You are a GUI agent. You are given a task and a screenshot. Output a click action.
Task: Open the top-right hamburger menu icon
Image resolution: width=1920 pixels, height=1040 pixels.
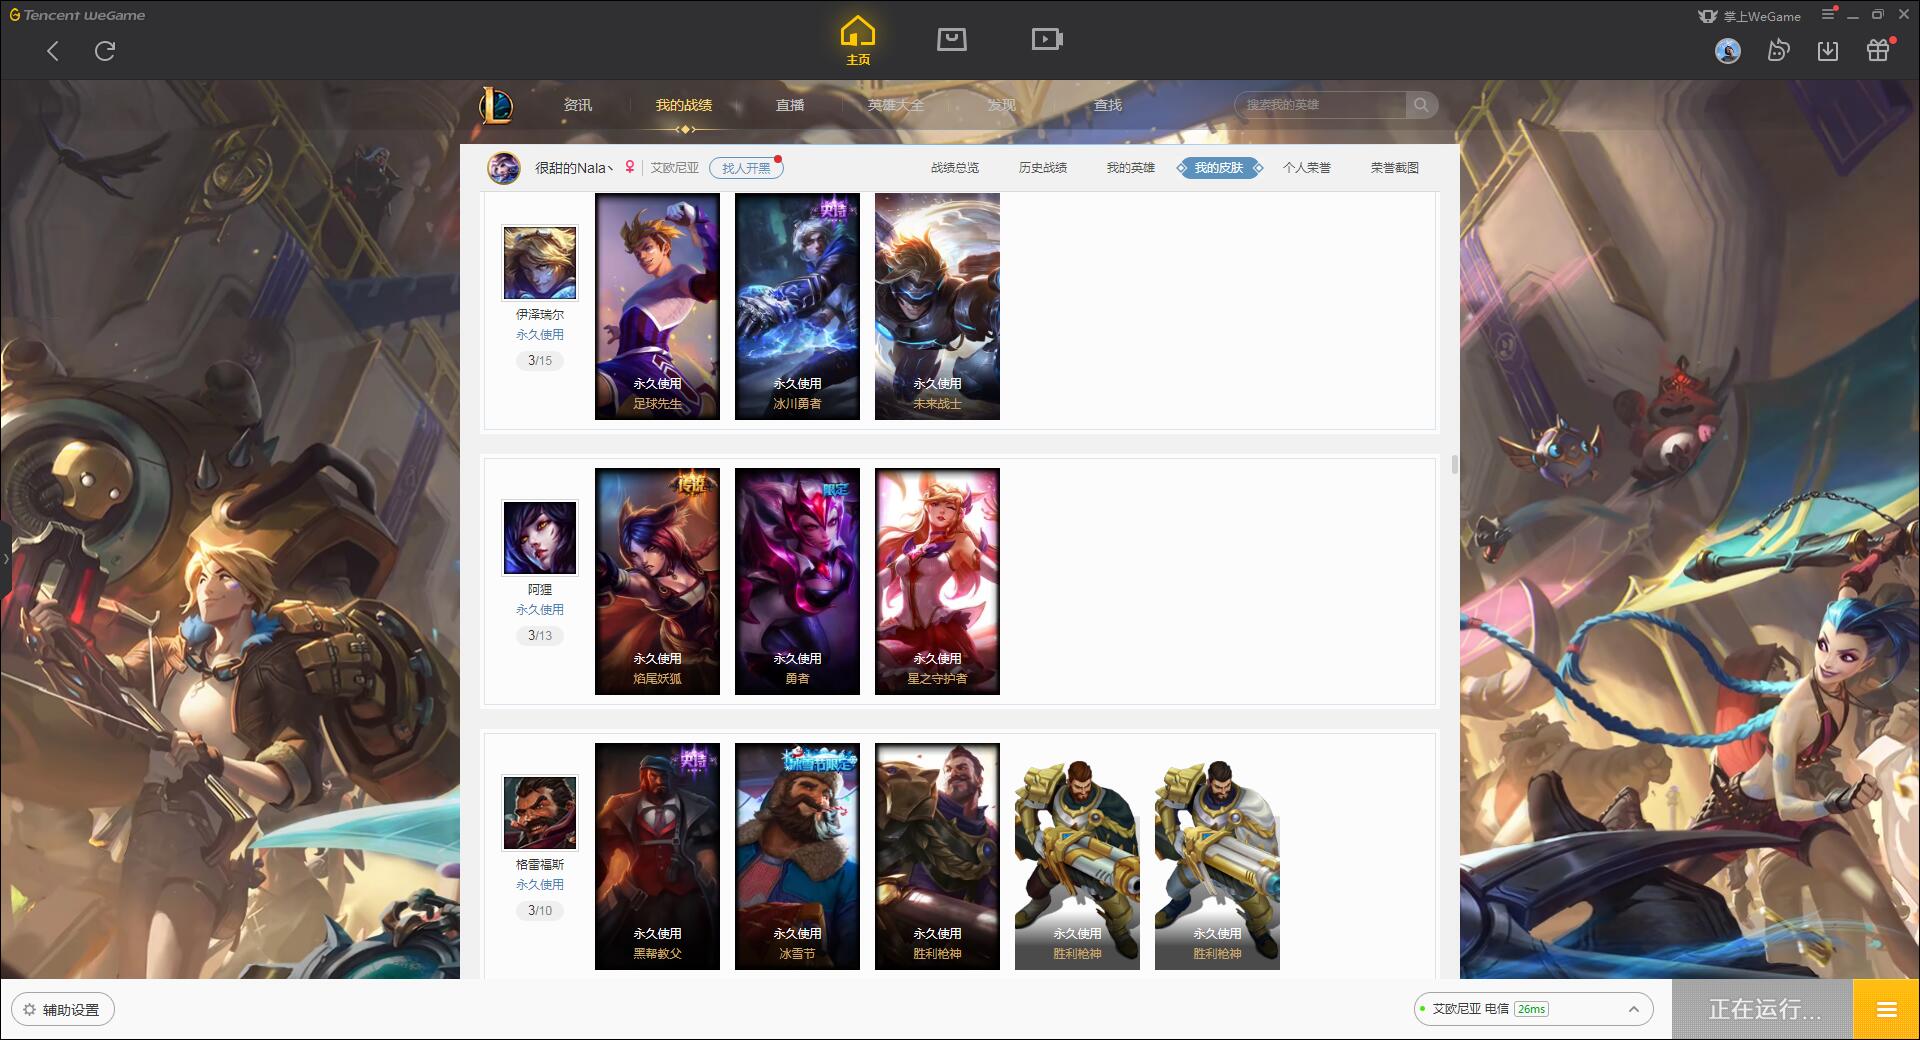point(1828,14)
